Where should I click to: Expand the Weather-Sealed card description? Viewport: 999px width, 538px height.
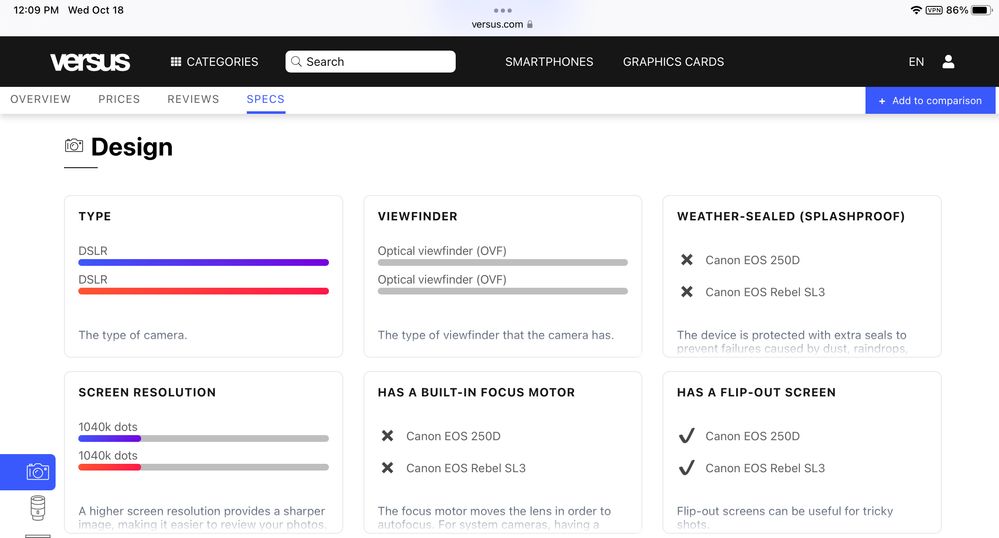(791, 342)
